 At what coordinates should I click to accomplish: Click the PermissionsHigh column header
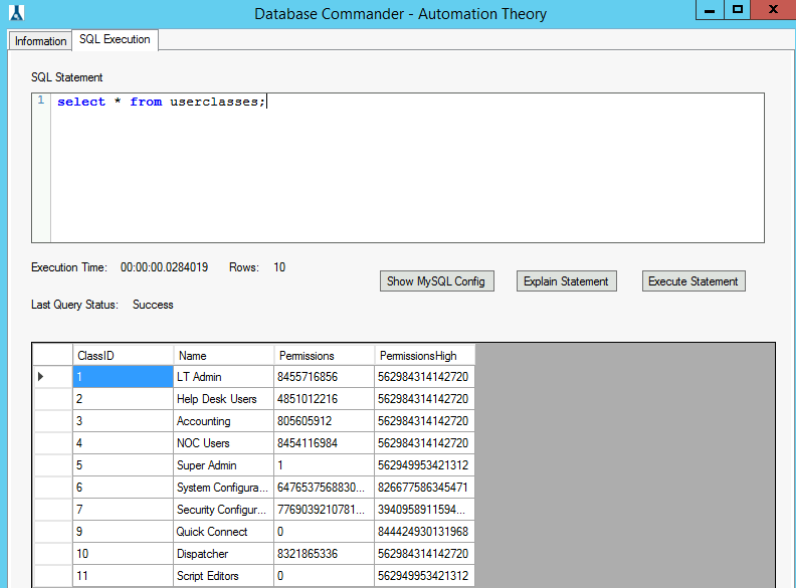point(424,355)
